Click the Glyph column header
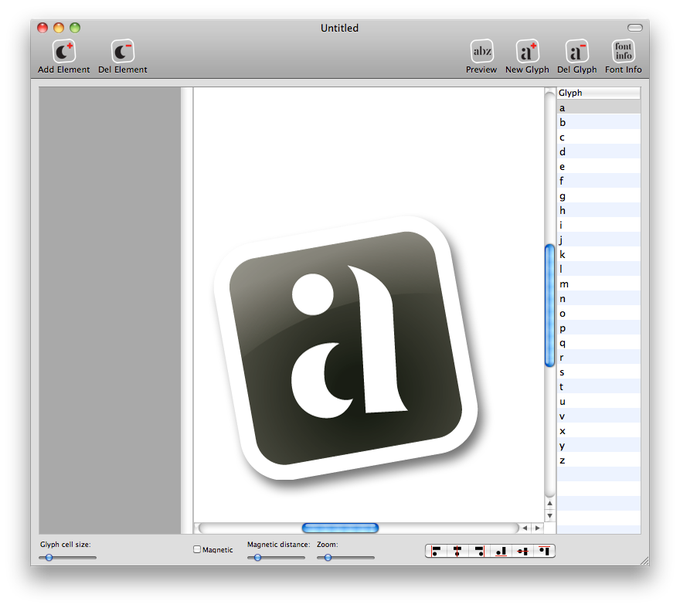This screenshot has height=608, width=680. pos(598,93)
